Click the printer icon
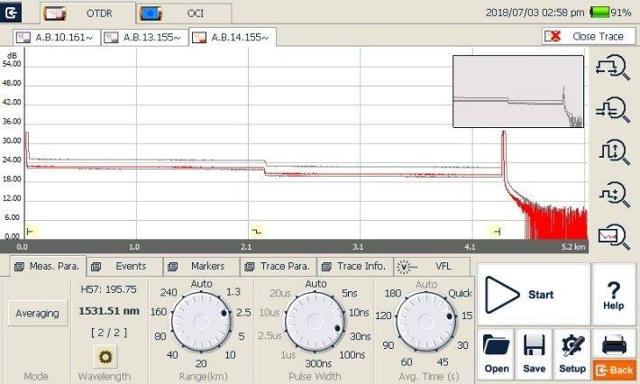The height and width of the screenshot is (384, 640). point(614,344)
